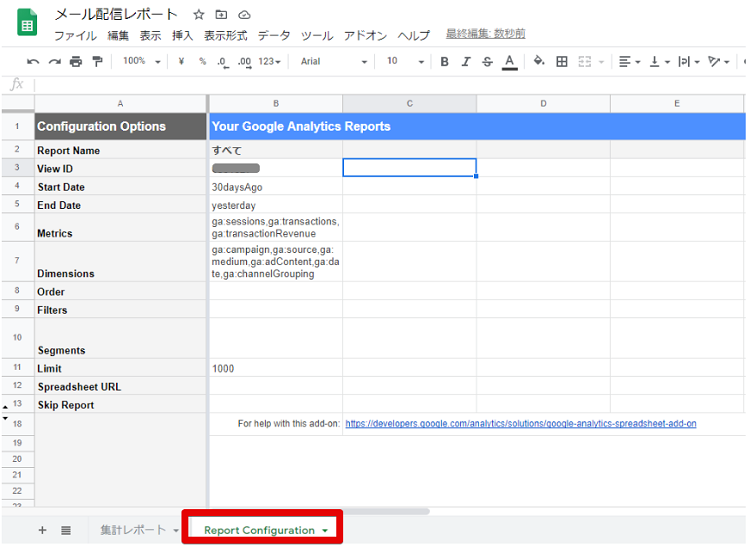750x547 pixels.
Task: Select the 30daysAgo start date cell
Action: (276, 187)
